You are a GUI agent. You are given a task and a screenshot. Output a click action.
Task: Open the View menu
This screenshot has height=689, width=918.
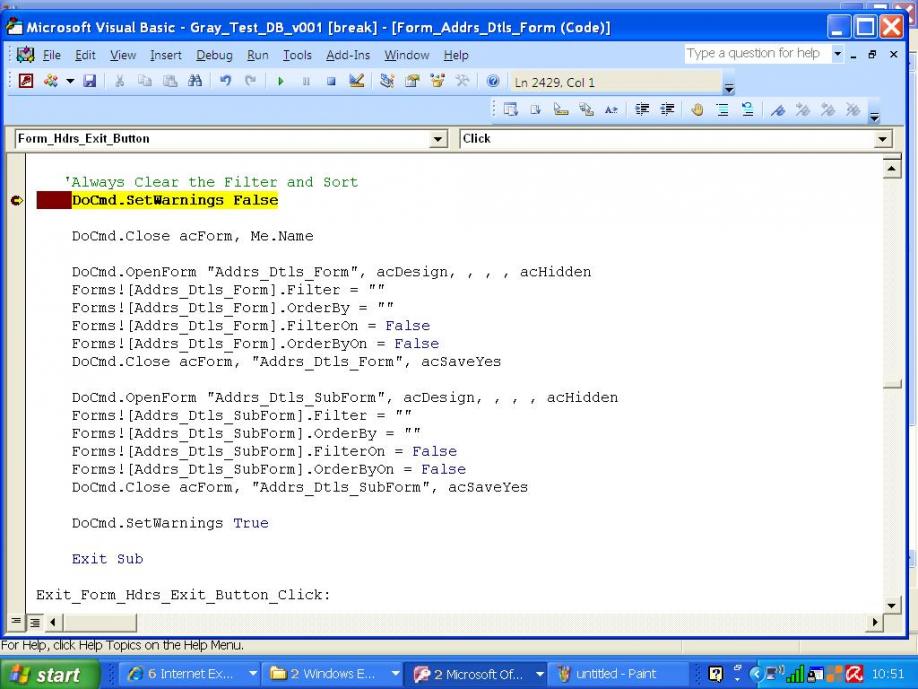pos(123,55)
